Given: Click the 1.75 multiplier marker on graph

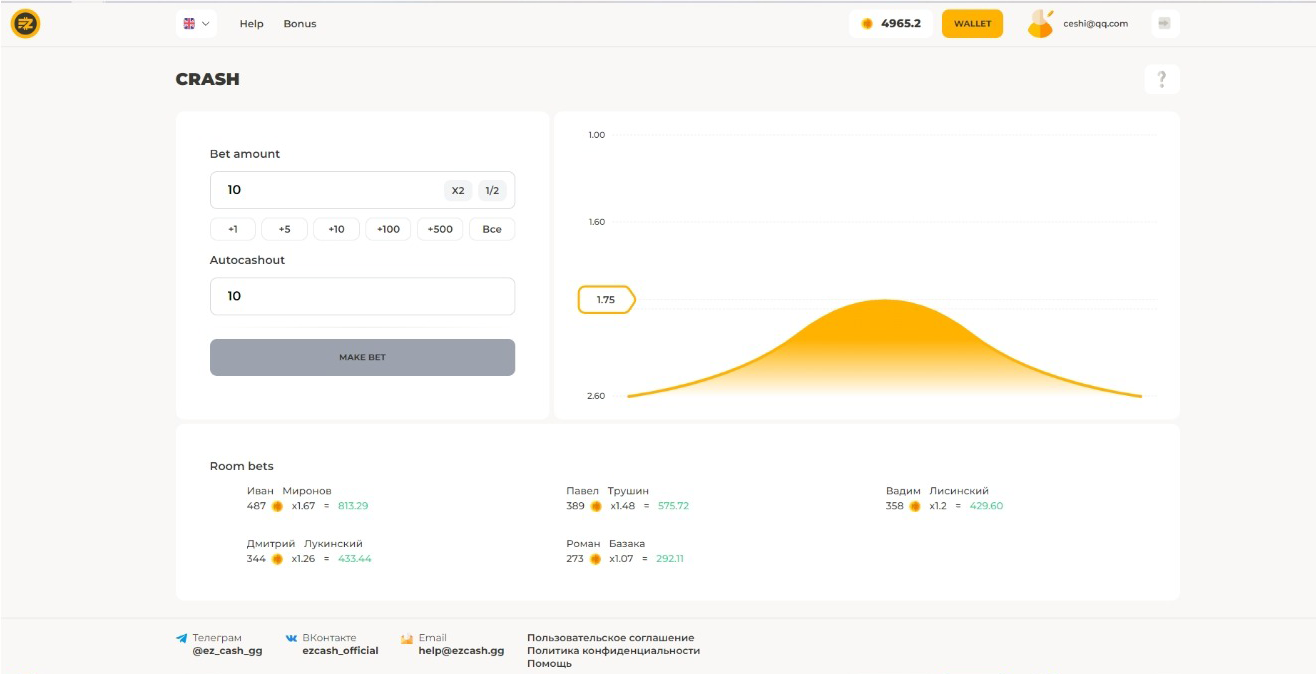Looking at the screenshot, I should tap(606, 300).
